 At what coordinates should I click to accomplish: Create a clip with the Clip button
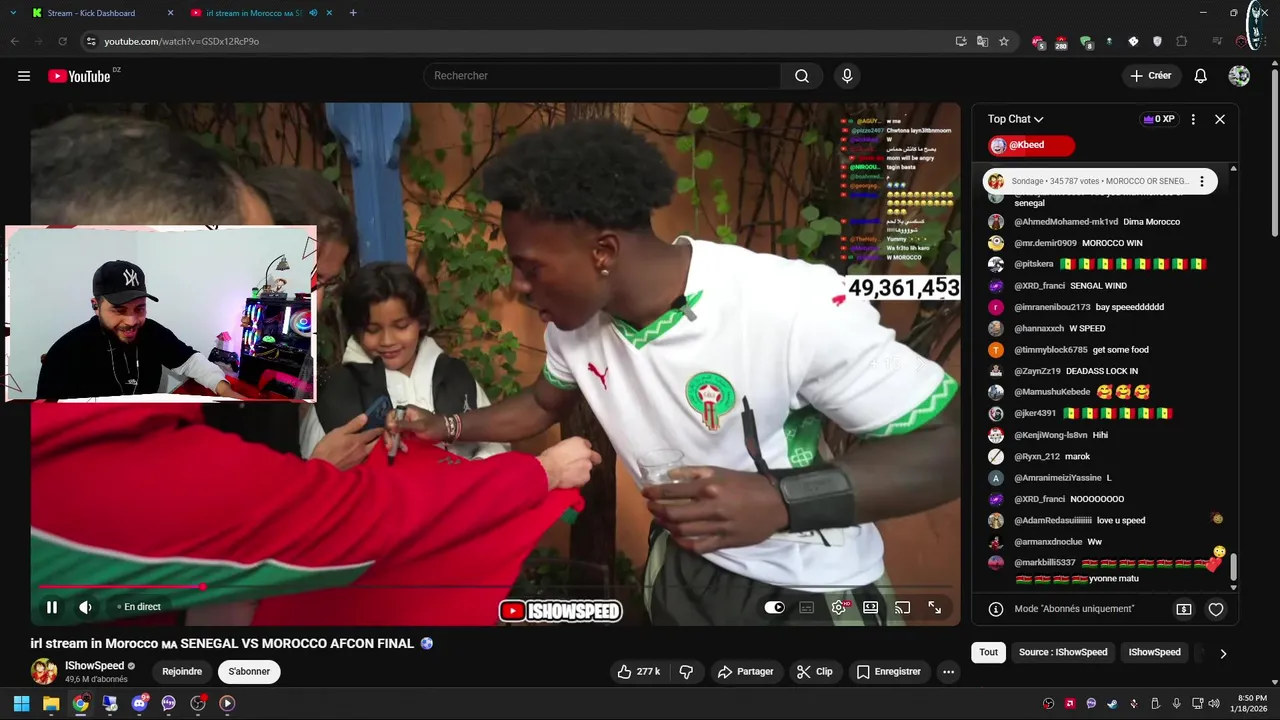click(815, 672)
